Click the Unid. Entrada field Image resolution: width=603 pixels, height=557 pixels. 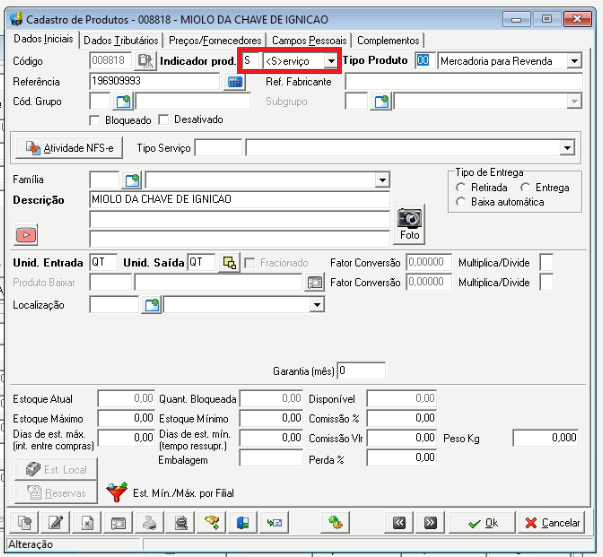[103, 262]
